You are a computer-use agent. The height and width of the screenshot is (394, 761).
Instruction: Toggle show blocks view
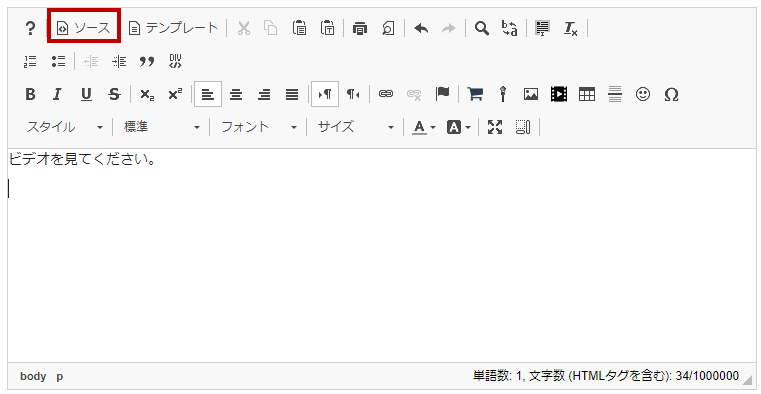pos(523,127)
